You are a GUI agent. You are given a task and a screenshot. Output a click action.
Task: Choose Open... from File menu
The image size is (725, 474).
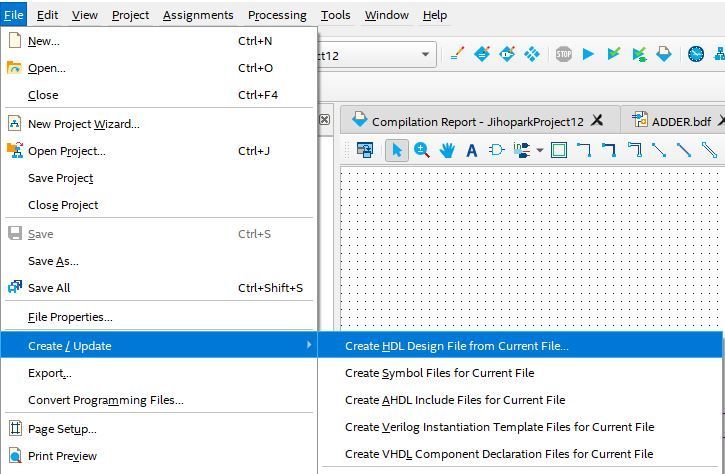pos(159,68)
